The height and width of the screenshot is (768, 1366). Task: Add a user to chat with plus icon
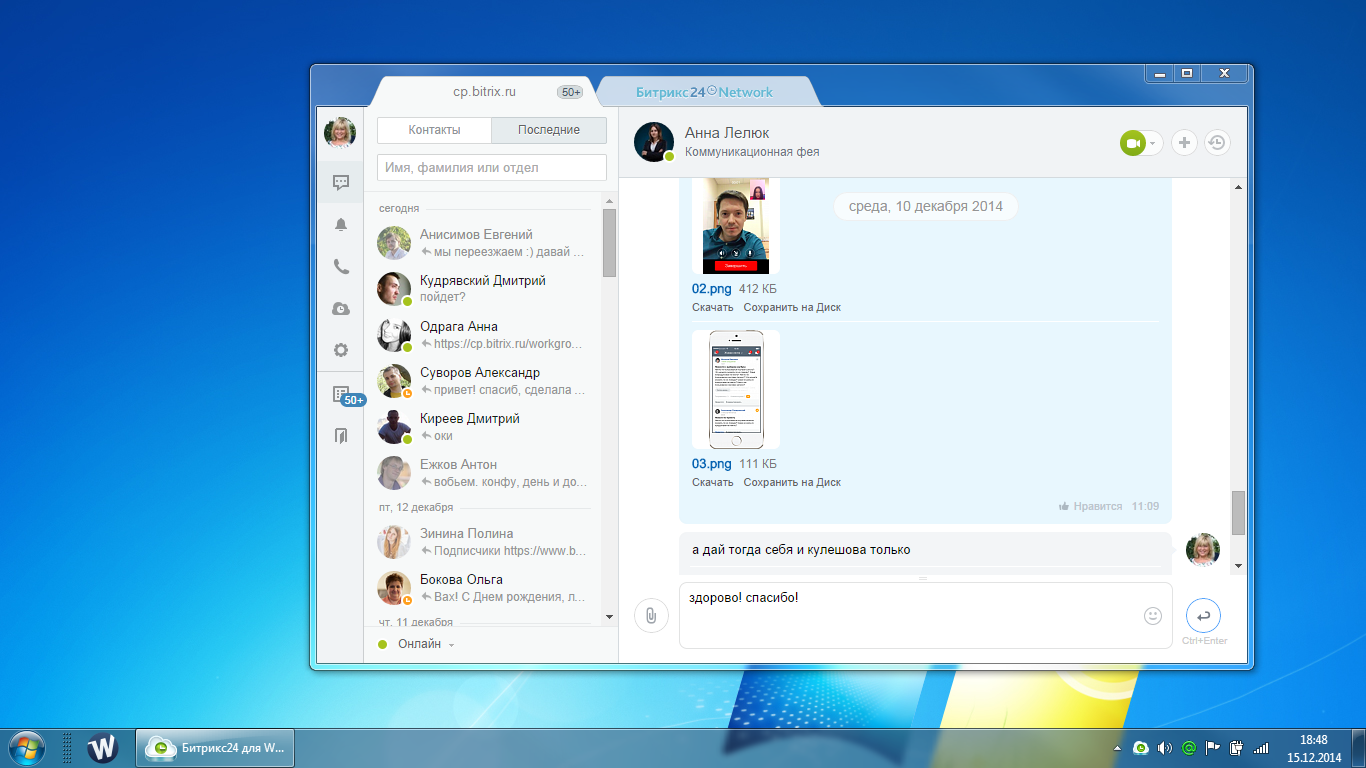(1184, 143)
